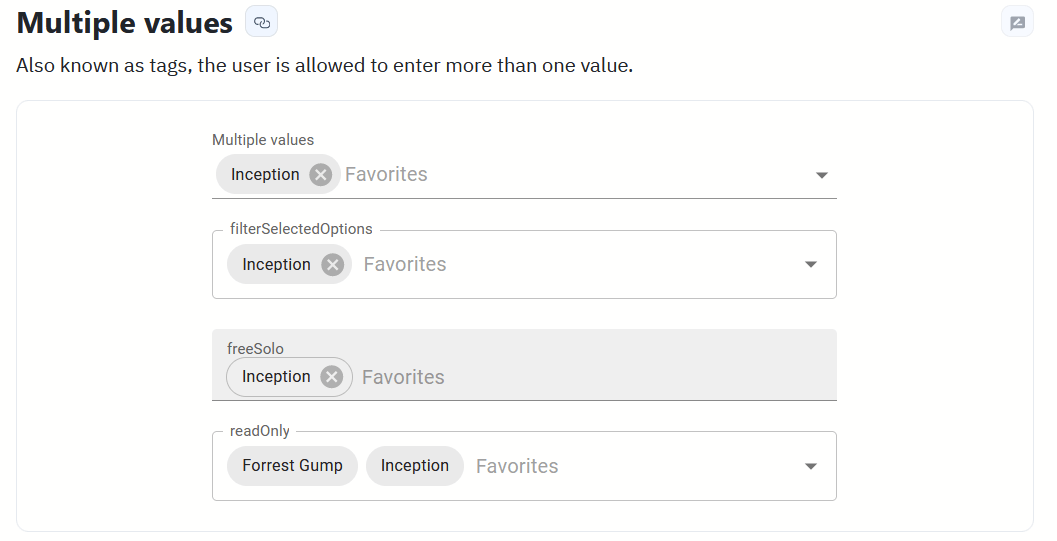Open the readOnly field dropdown arrow
This screenshot has width=1057, height=541.
[x=811, y=466]
